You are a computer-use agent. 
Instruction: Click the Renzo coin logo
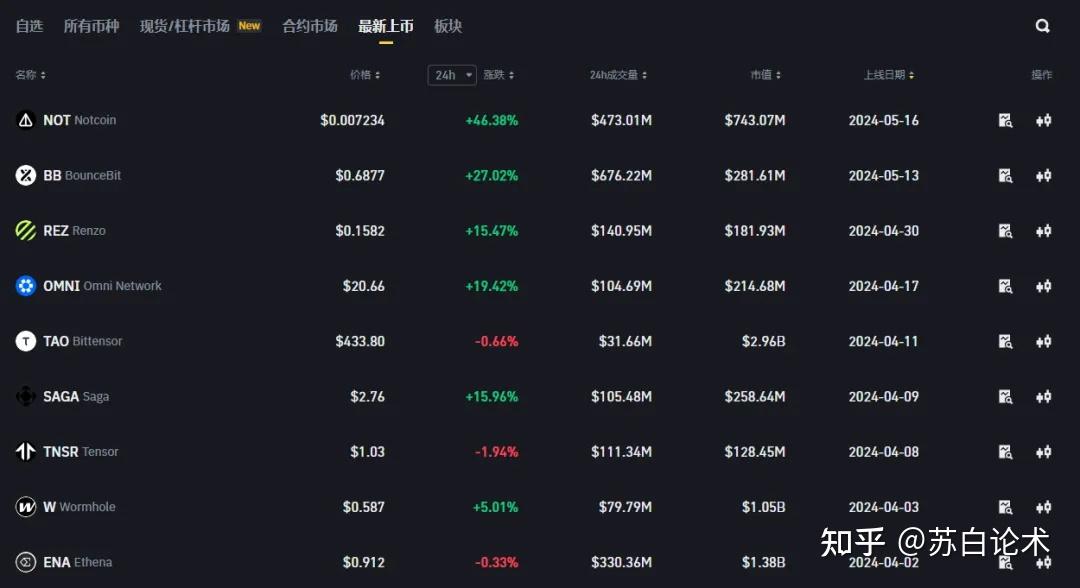(25, 230)
